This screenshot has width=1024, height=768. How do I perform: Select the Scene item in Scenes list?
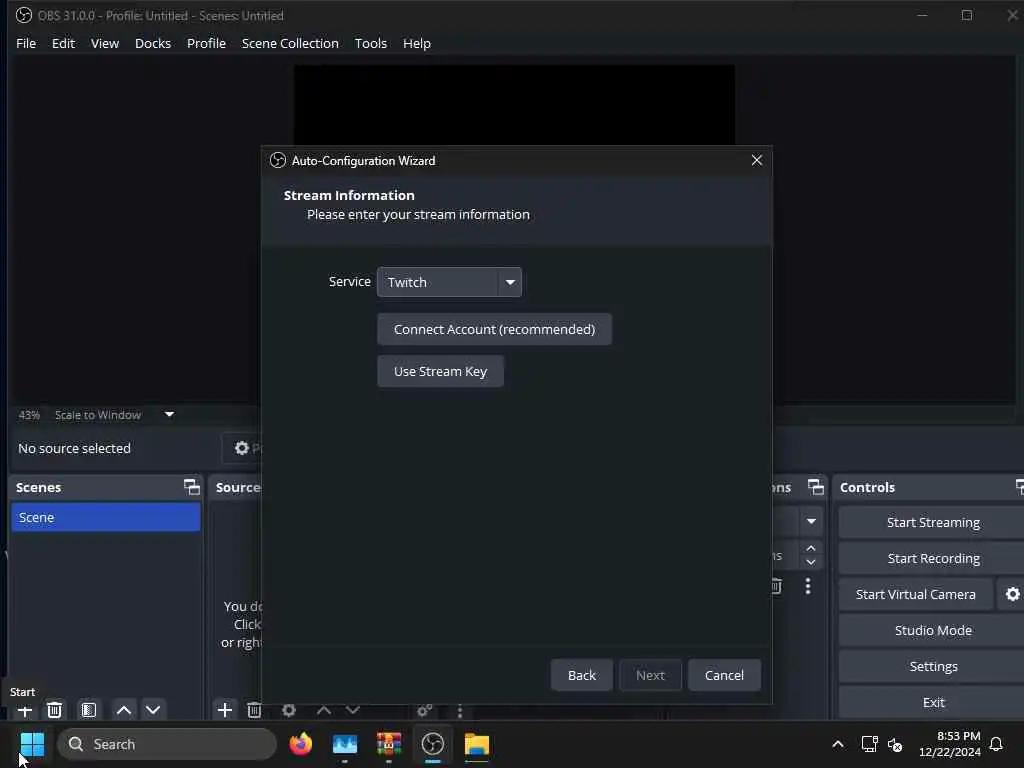(106, 517)
